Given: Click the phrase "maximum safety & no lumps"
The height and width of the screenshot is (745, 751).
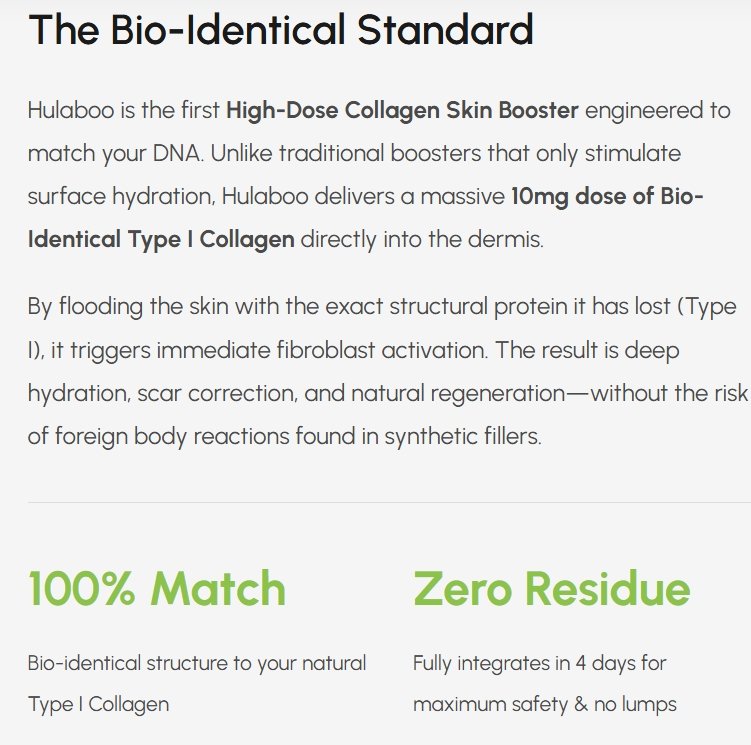Looking at the screenshot, I should (x=544, y=704).
